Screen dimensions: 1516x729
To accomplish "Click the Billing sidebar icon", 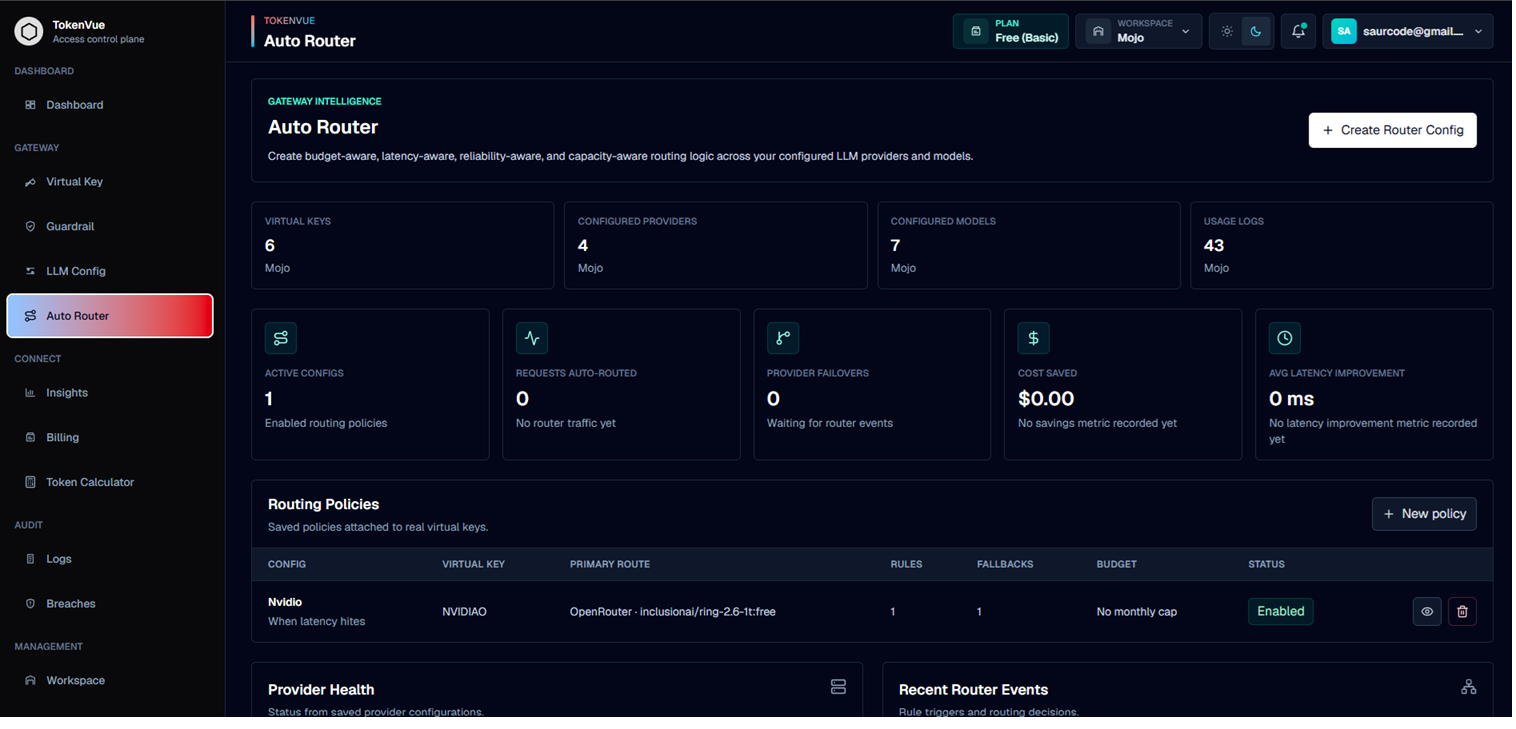I will pos(30,438).
